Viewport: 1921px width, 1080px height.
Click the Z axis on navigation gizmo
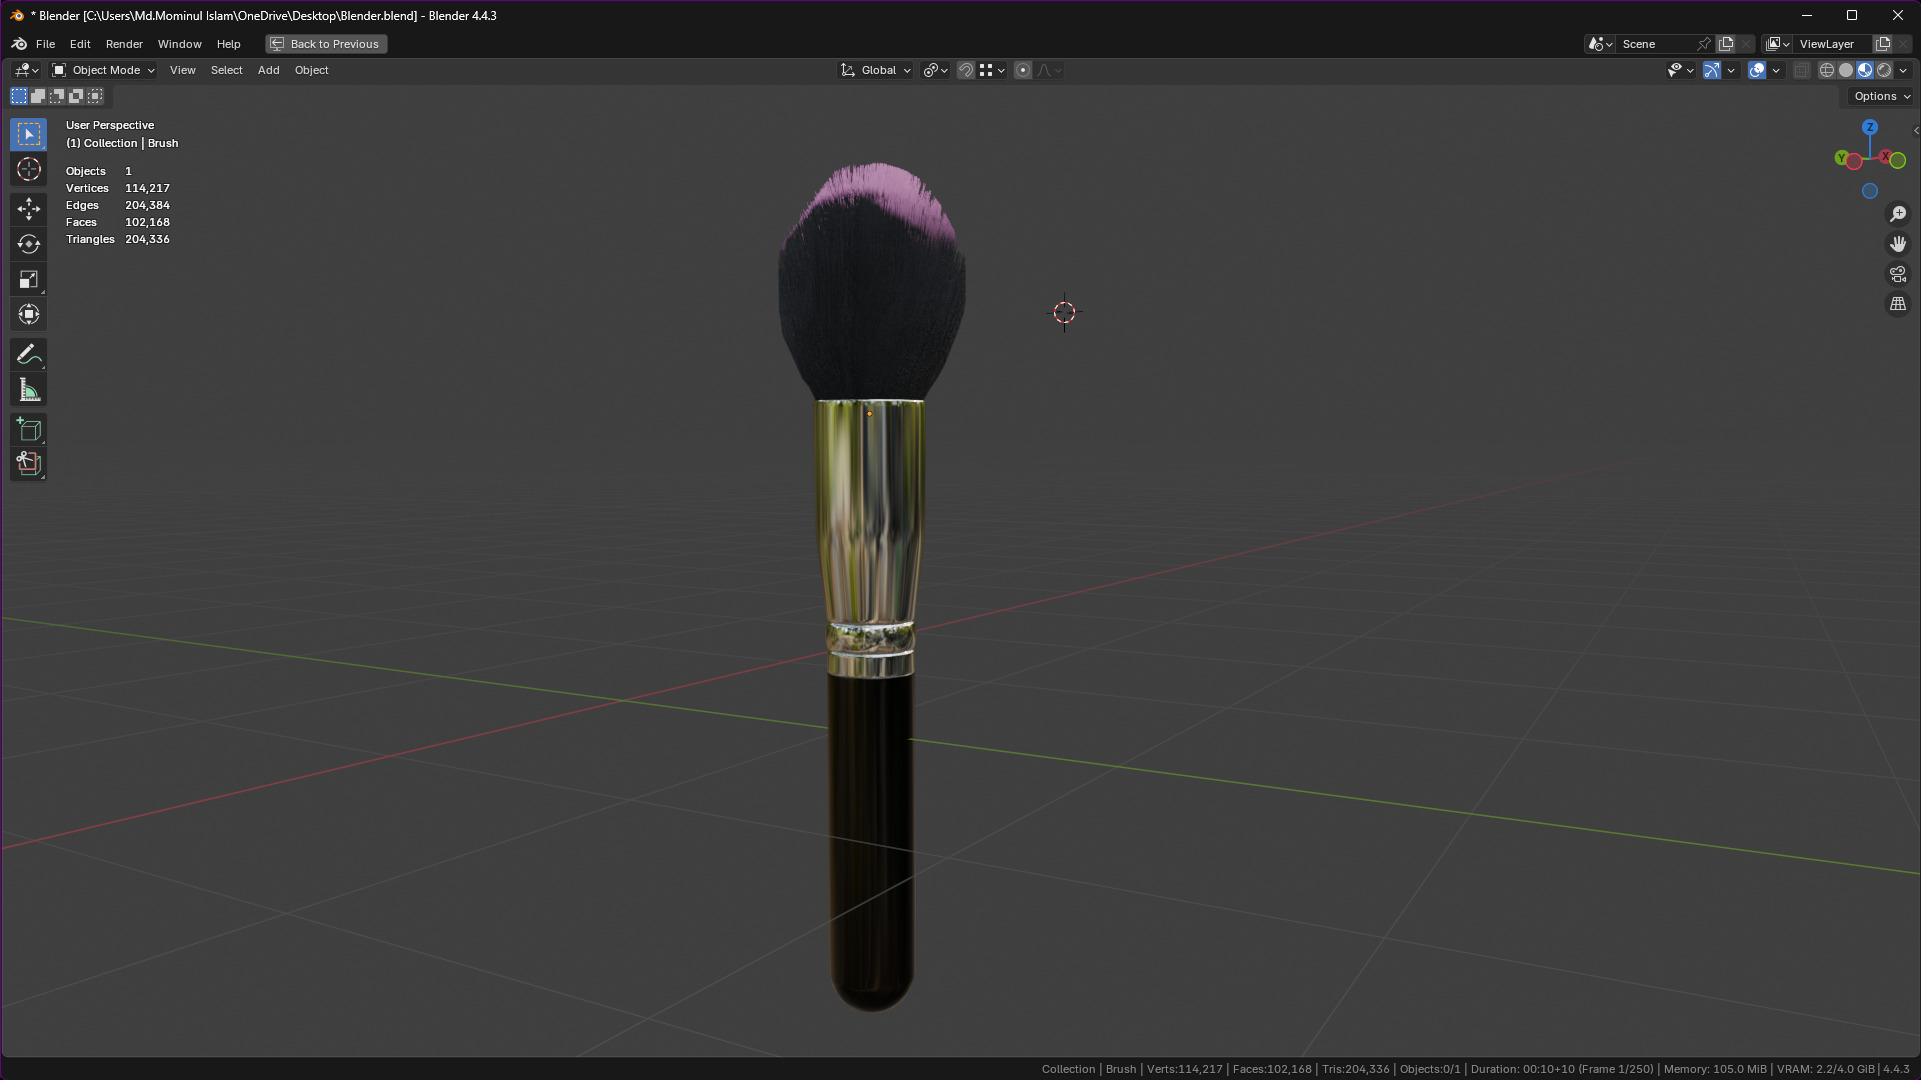point(1869,127)
